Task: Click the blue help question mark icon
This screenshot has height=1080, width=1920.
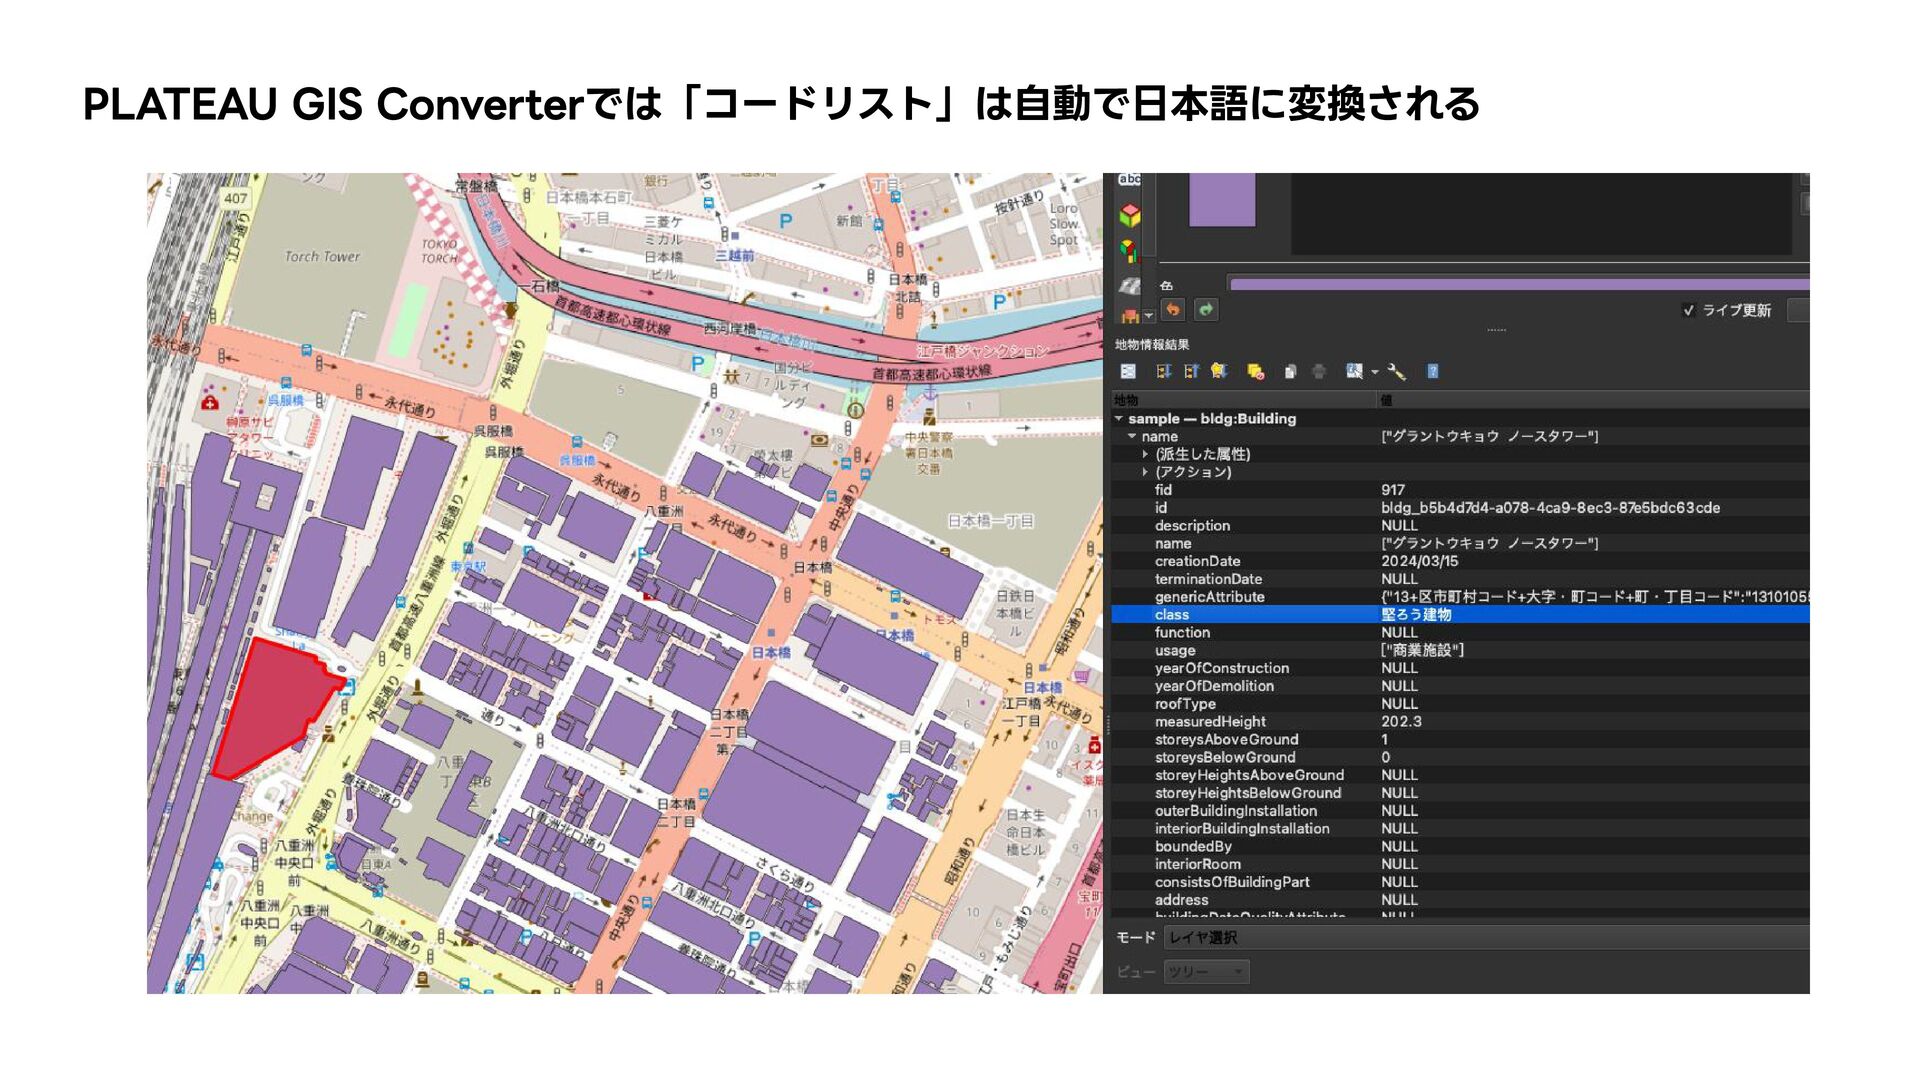Action: pyautogui.click(x=1432, y=371)
